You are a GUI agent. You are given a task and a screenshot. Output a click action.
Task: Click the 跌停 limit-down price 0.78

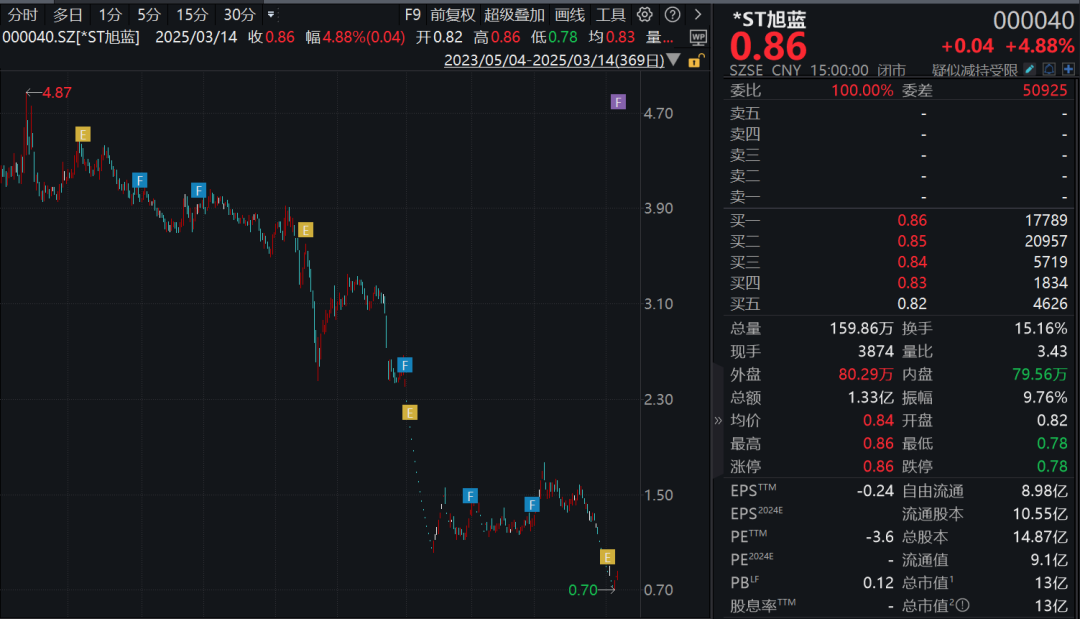point(1052,466)
